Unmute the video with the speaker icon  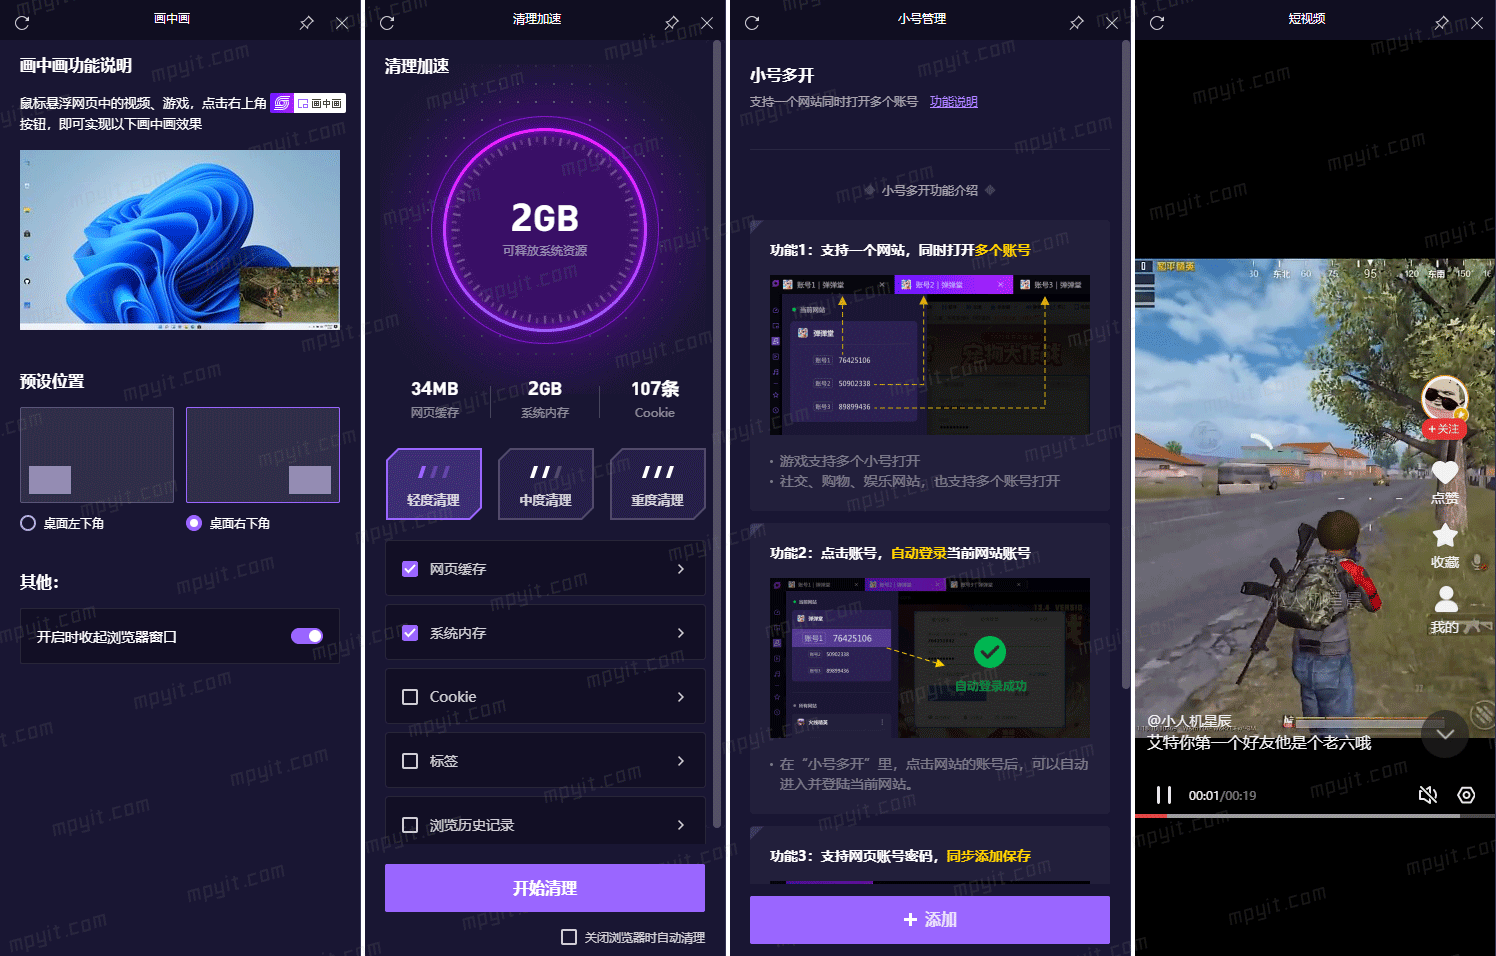click(1427, 795)
